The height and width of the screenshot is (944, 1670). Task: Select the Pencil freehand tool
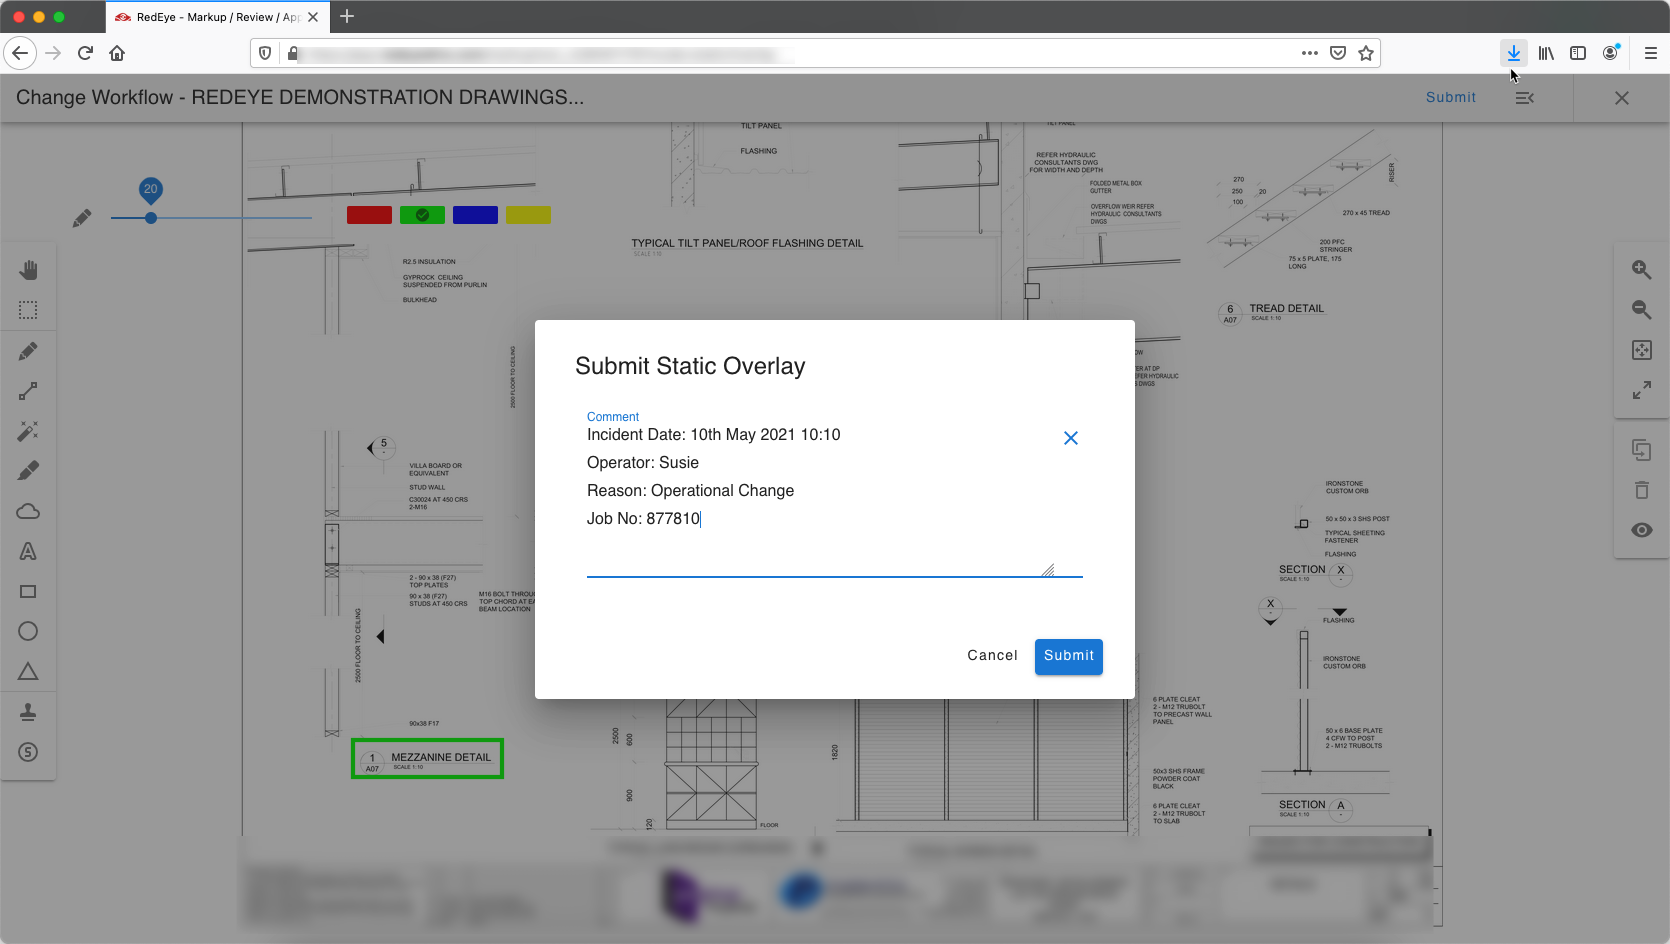(28, 351)
